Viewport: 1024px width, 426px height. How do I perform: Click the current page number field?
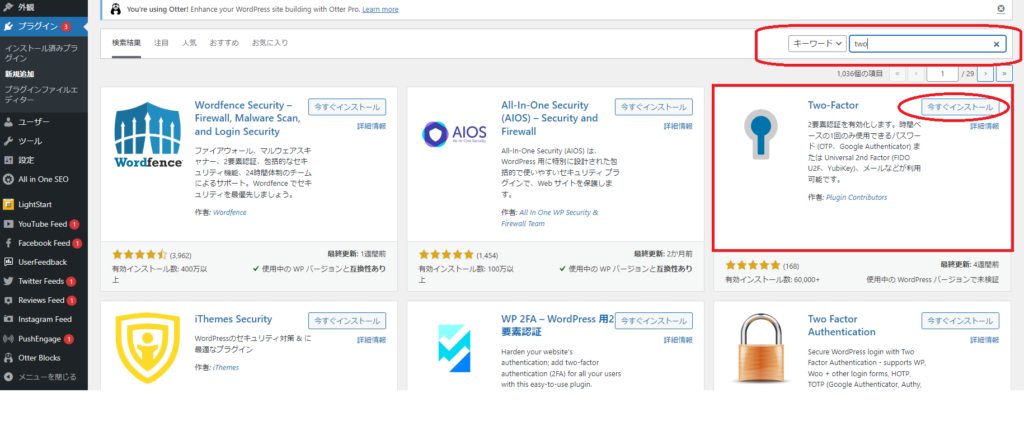click(942, 74)
